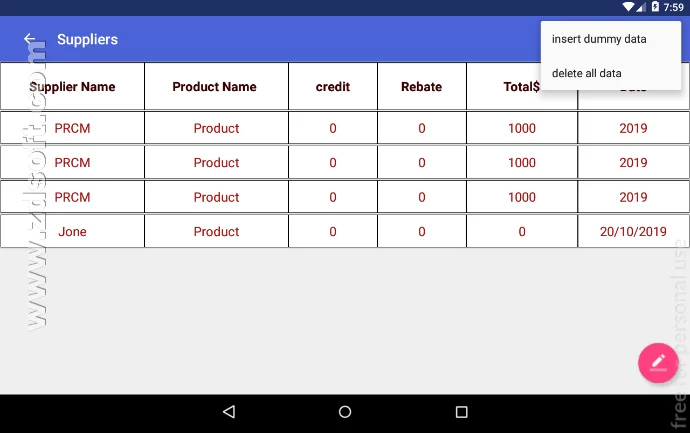Tap the 1000 total in first PRCM row
Screen dimensions: 690x433
pyautogui.click(x=521, y=128)
